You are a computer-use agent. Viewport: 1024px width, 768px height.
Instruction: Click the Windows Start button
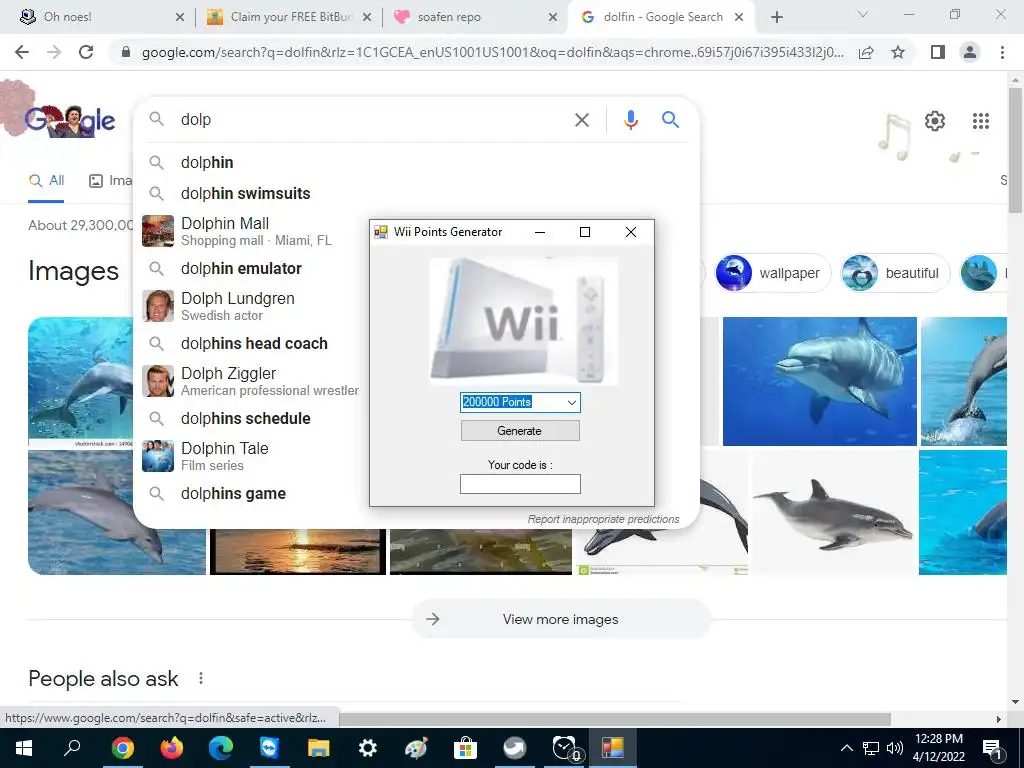(x=24, y=748)
